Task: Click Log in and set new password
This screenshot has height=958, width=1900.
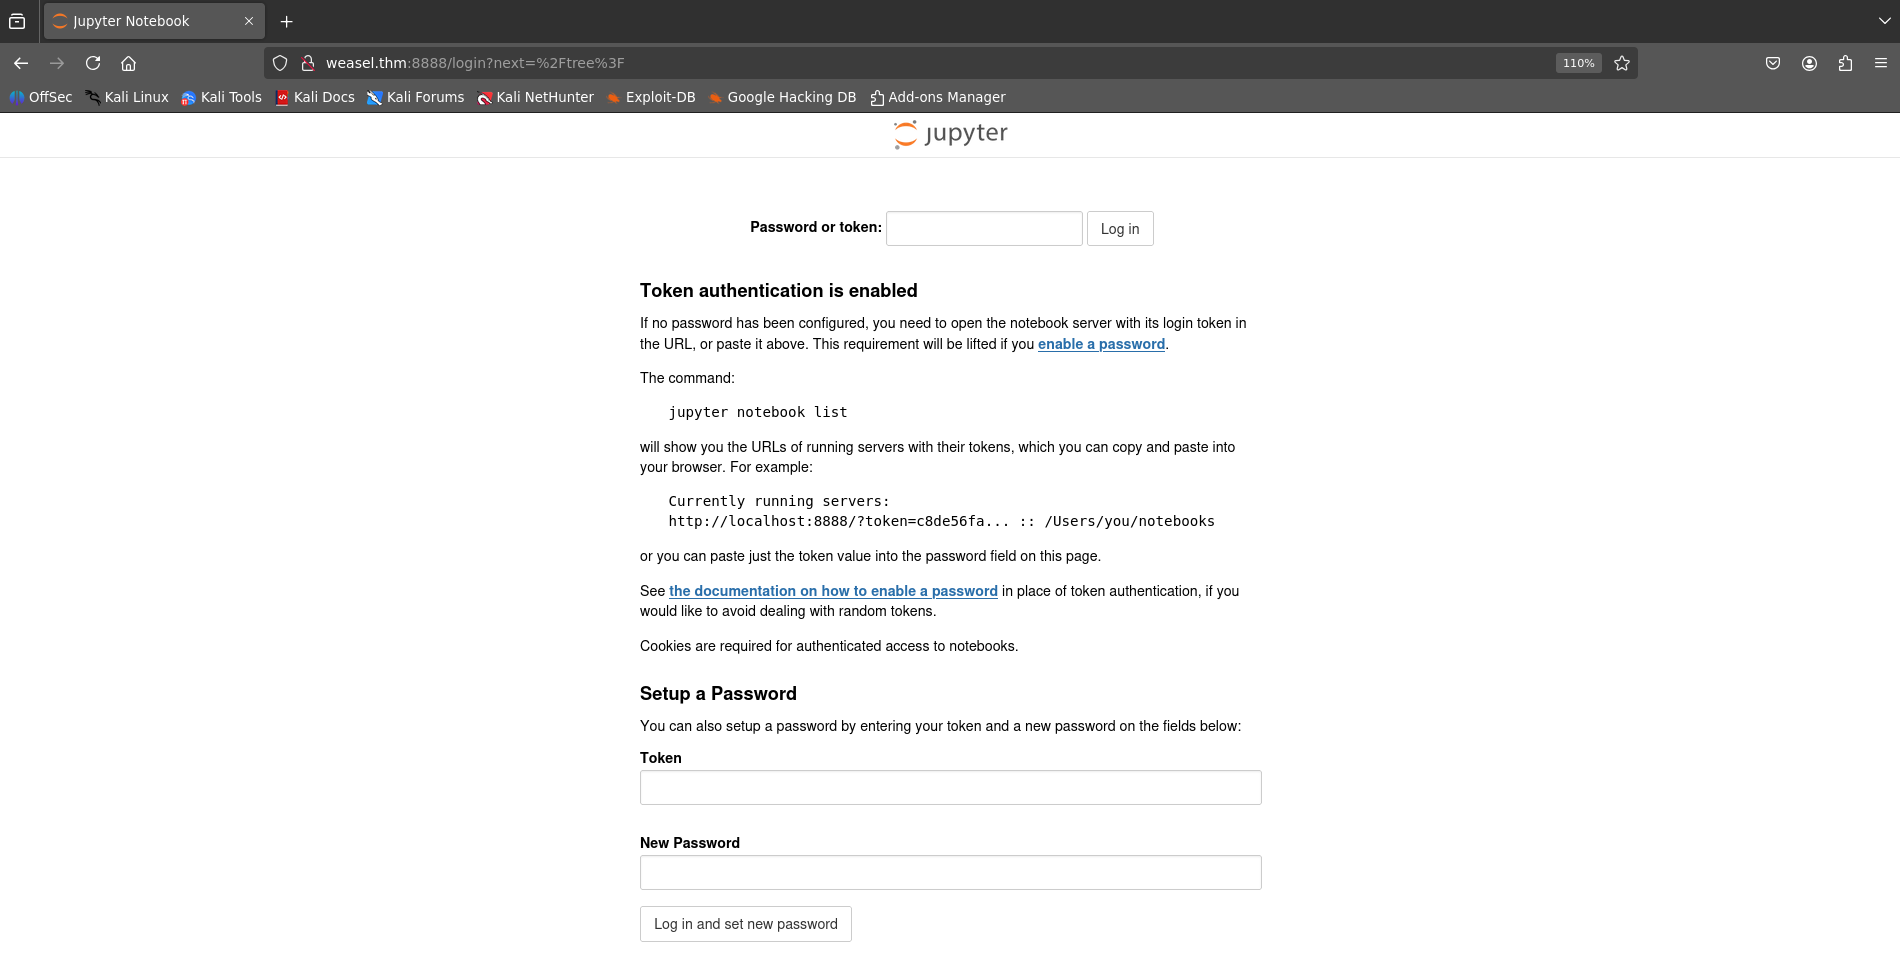Action: [745, 924]
